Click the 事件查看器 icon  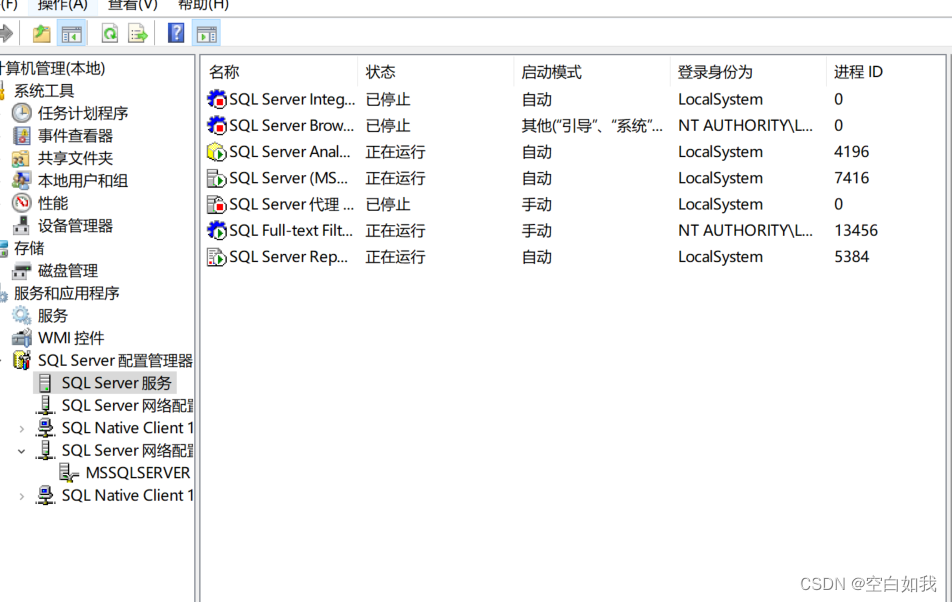click(x=22, y=135)
